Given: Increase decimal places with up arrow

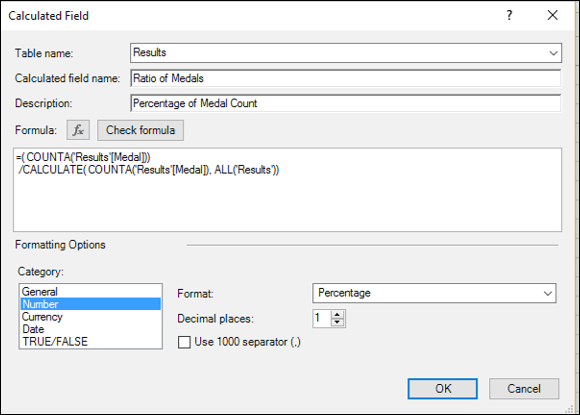Looking at the screenshot, I should pyautogui.click(x=337, y=315).
